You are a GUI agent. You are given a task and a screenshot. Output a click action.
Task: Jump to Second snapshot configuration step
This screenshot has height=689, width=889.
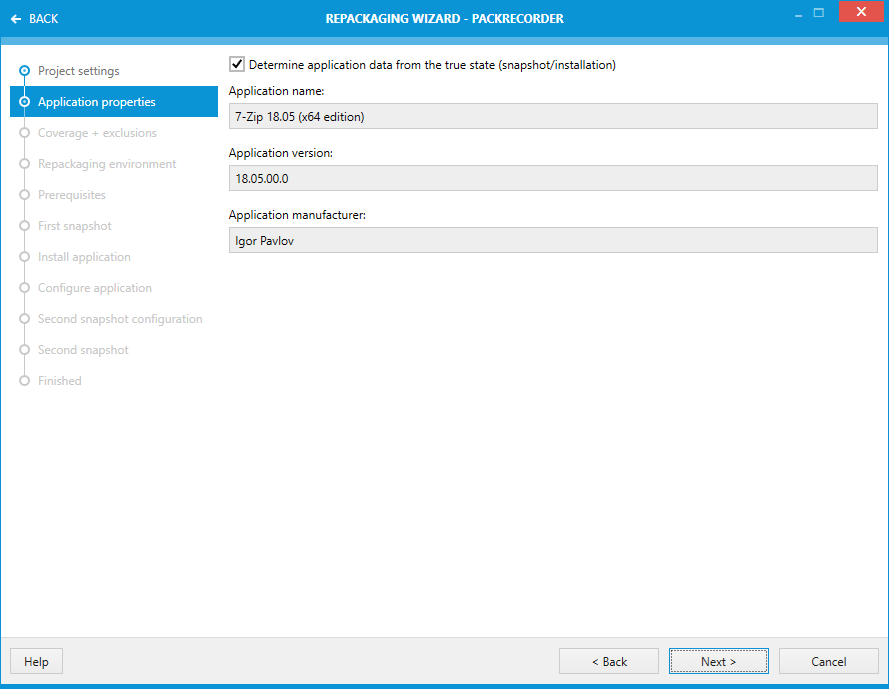coord(120,319)
